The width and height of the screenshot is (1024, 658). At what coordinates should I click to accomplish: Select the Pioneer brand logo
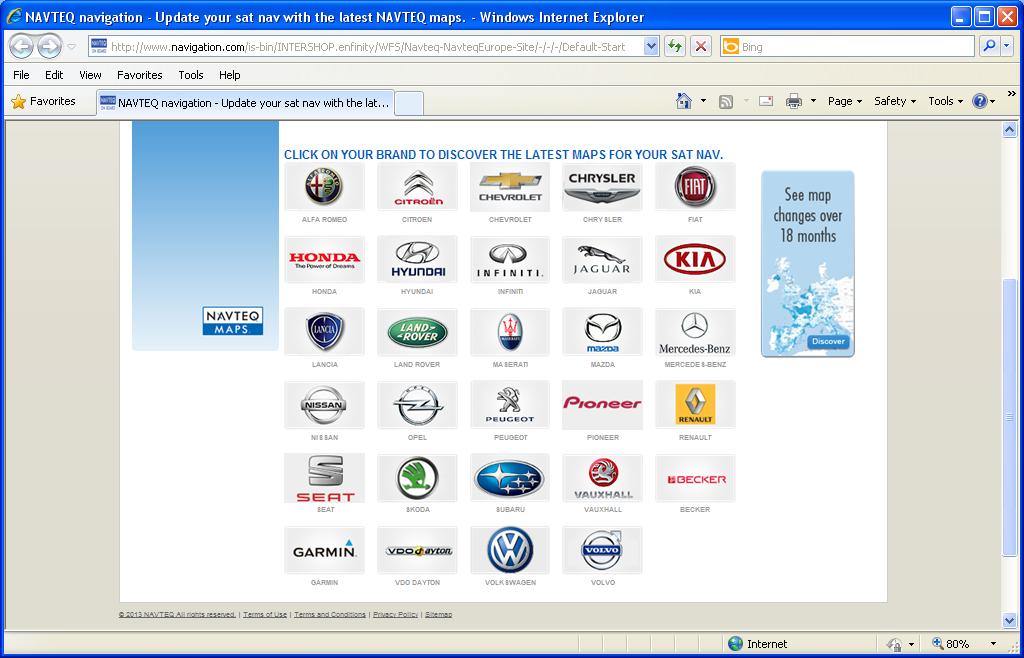(x=602, y=404)
